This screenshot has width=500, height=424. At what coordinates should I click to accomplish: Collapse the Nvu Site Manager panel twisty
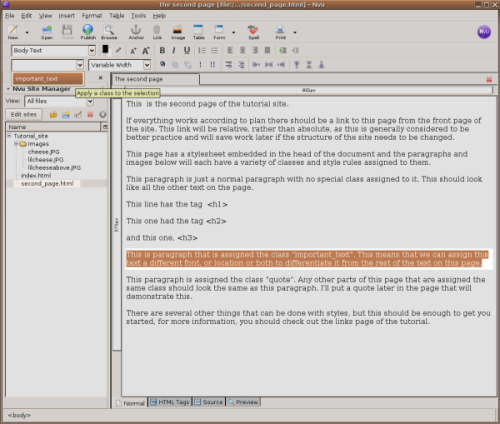click(8, 89)
